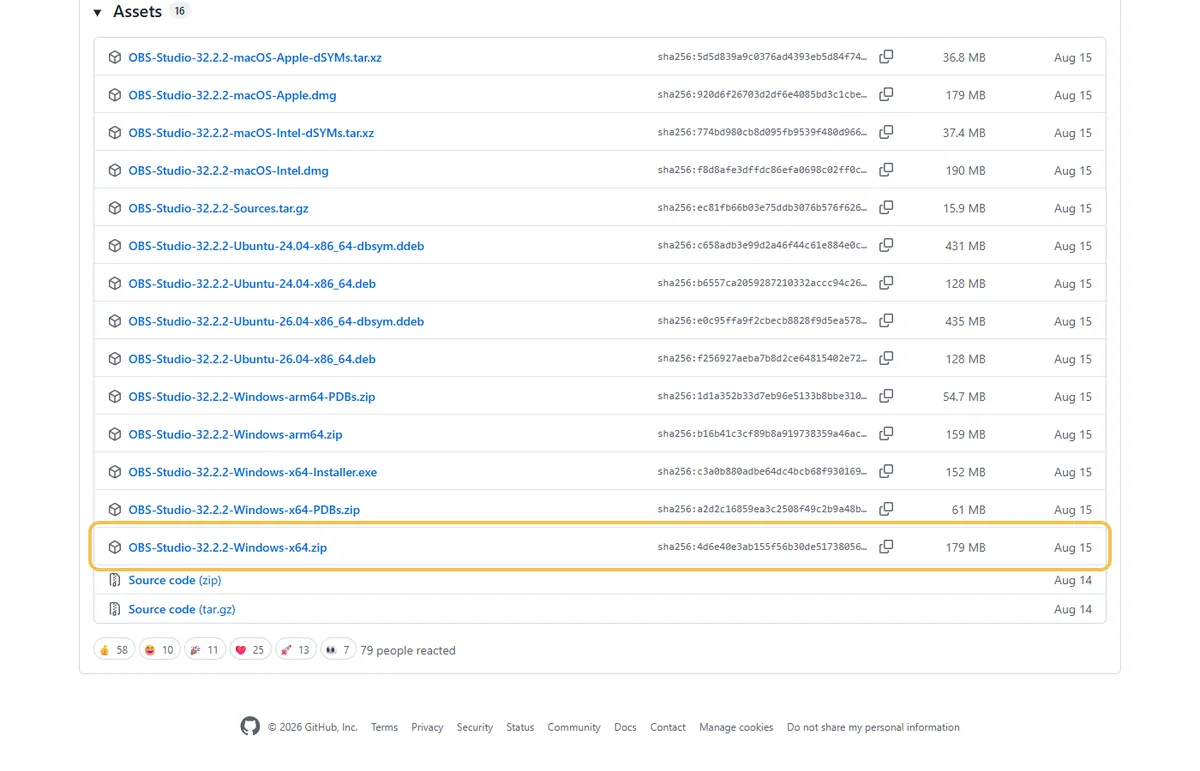Copy sha256 of Ubuntu-26.04 dbsym.ddeb

coord(886,321)
